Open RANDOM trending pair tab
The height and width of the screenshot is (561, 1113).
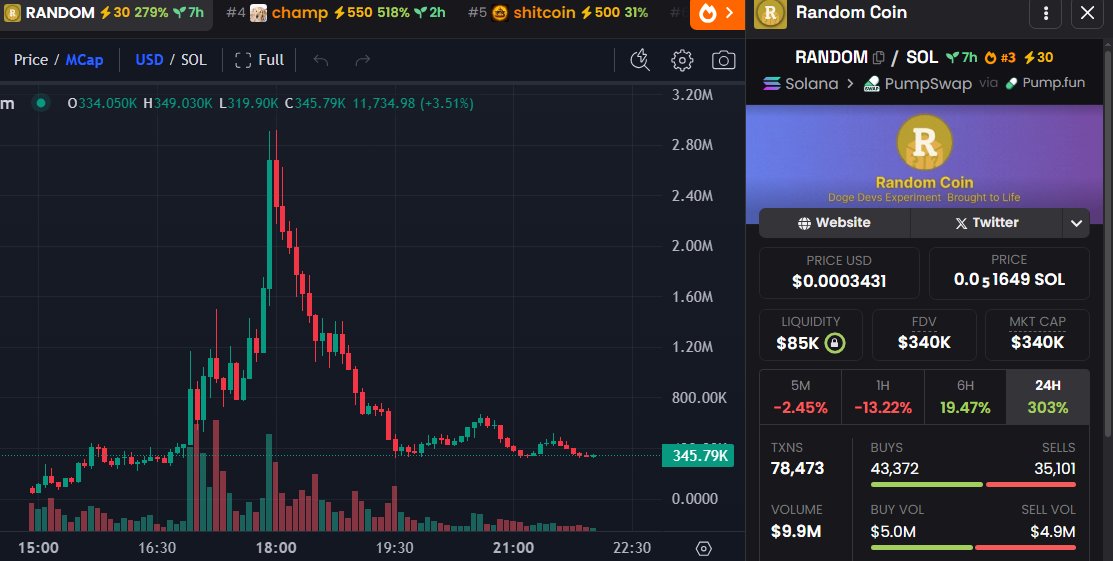pyautogui.click(x=104, y=13)
